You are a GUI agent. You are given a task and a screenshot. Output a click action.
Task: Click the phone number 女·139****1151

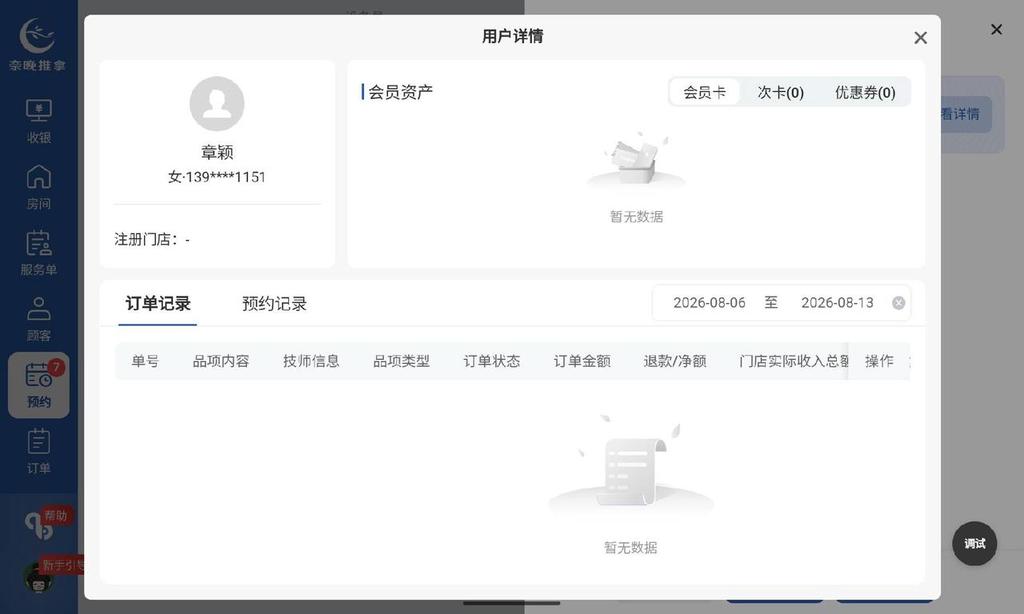point(217,177)
